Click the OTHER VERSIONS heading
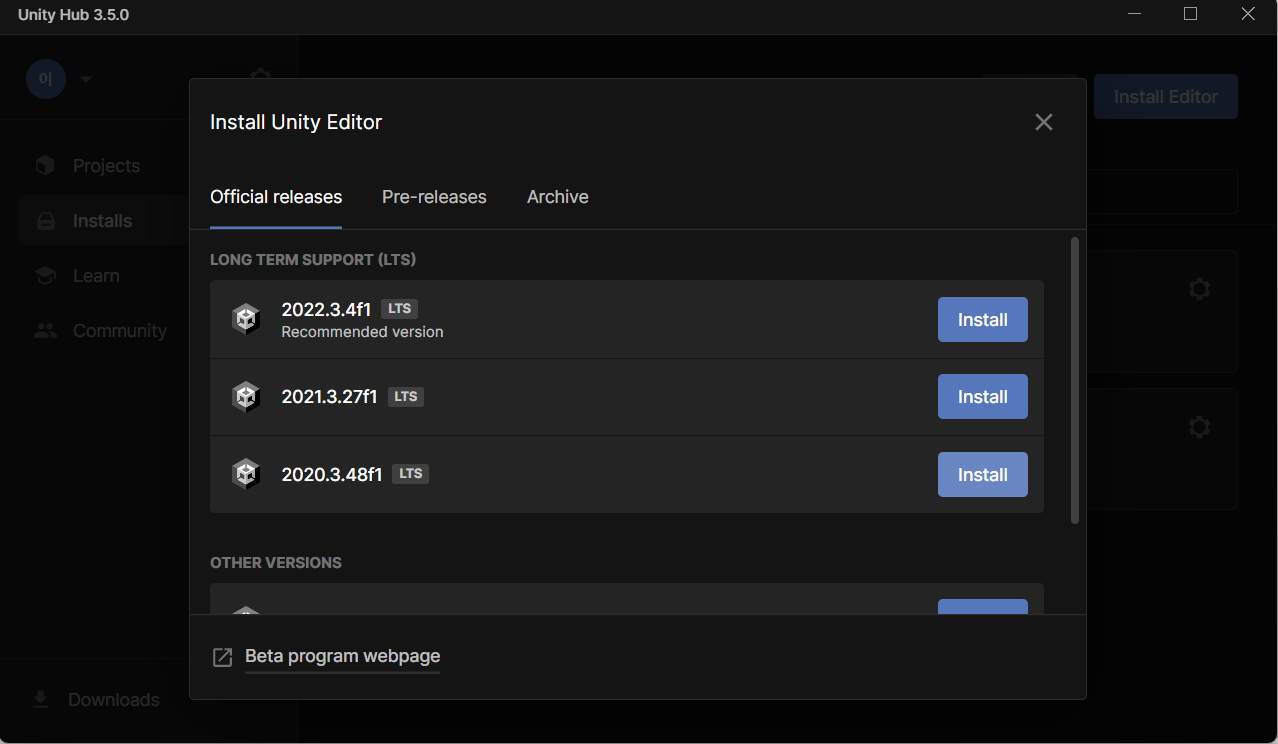 tap(276, 563)
